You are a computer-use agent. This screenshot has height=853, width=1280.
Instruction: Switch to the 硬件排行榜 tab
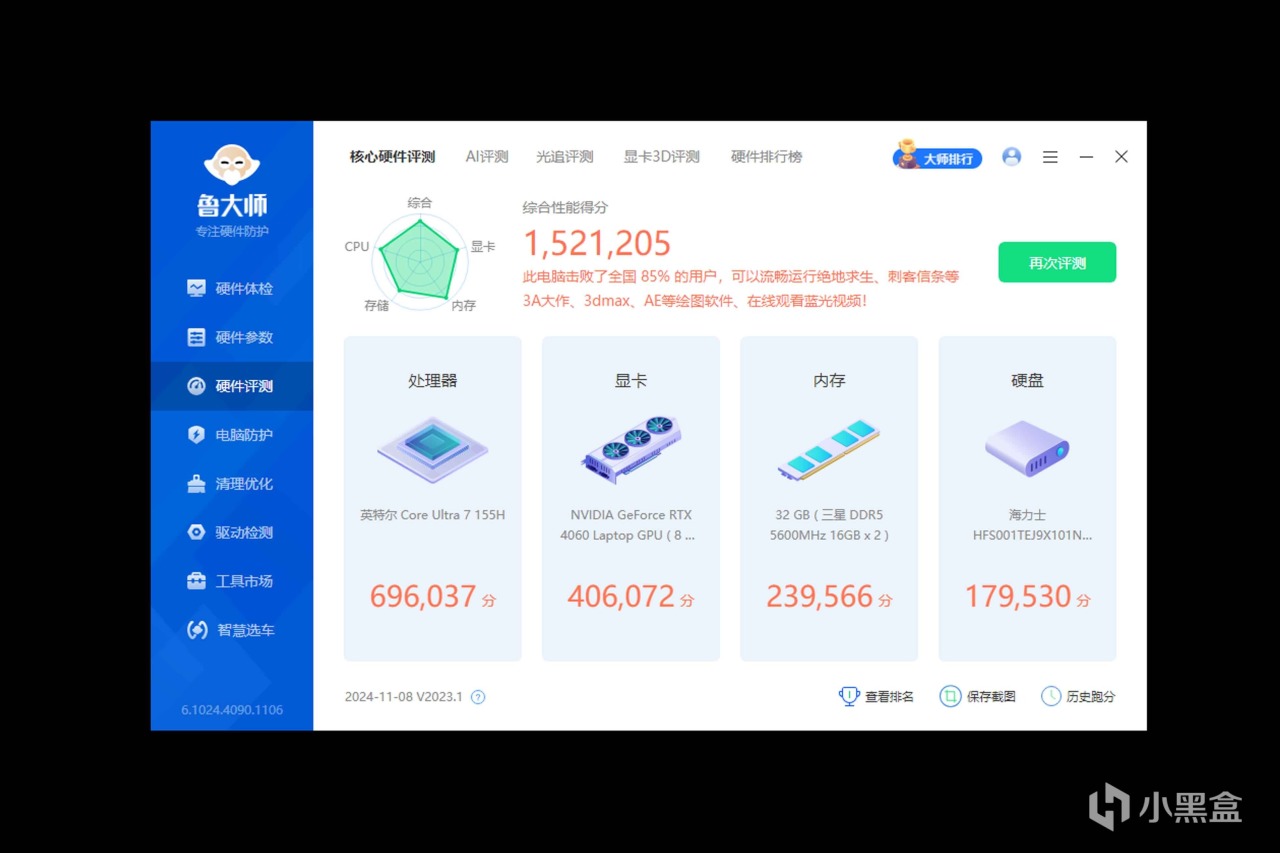click(x=767, y=157)
